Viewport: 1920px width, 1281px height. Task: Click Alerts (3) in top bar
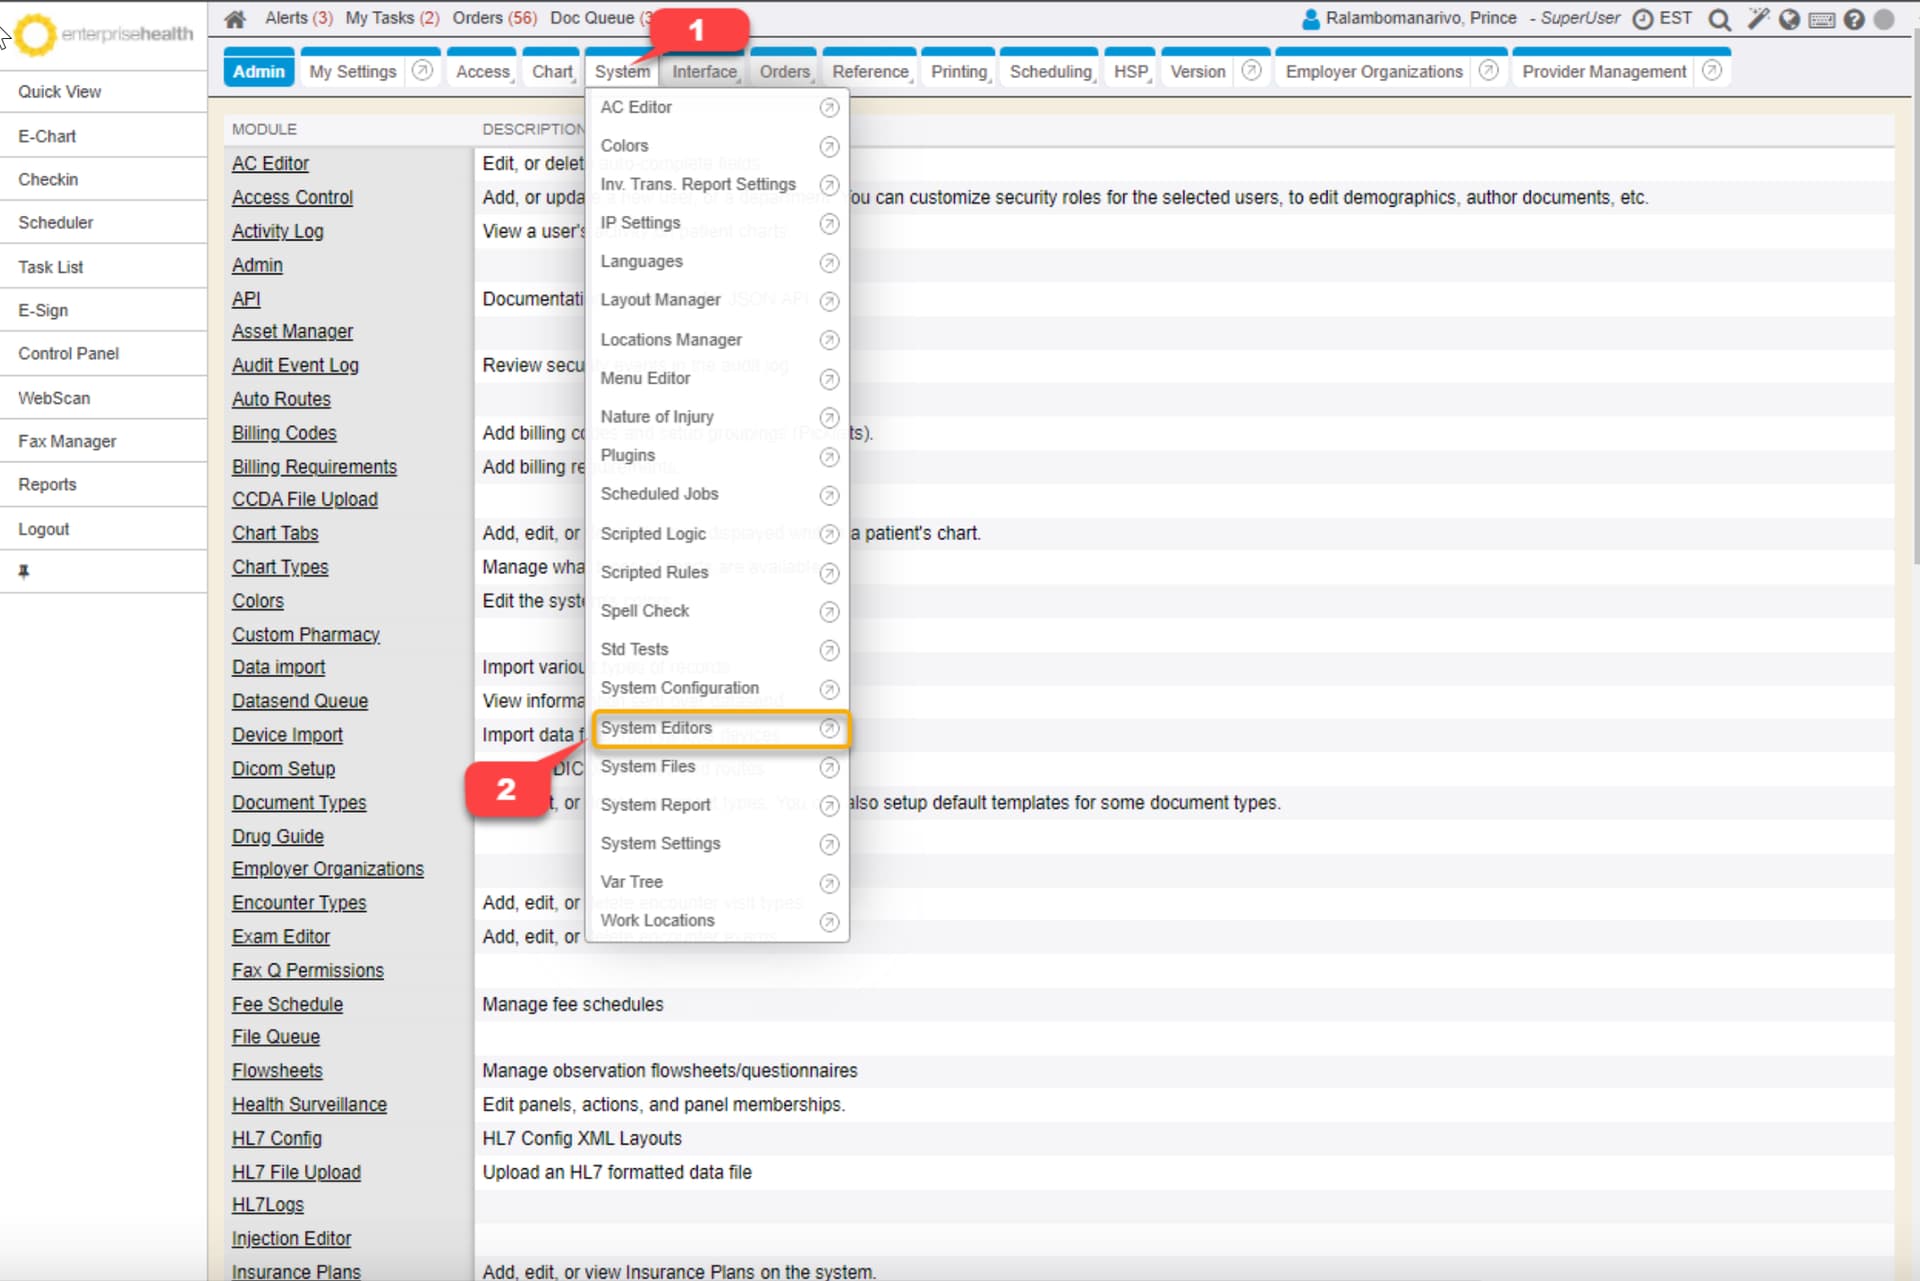298,18
